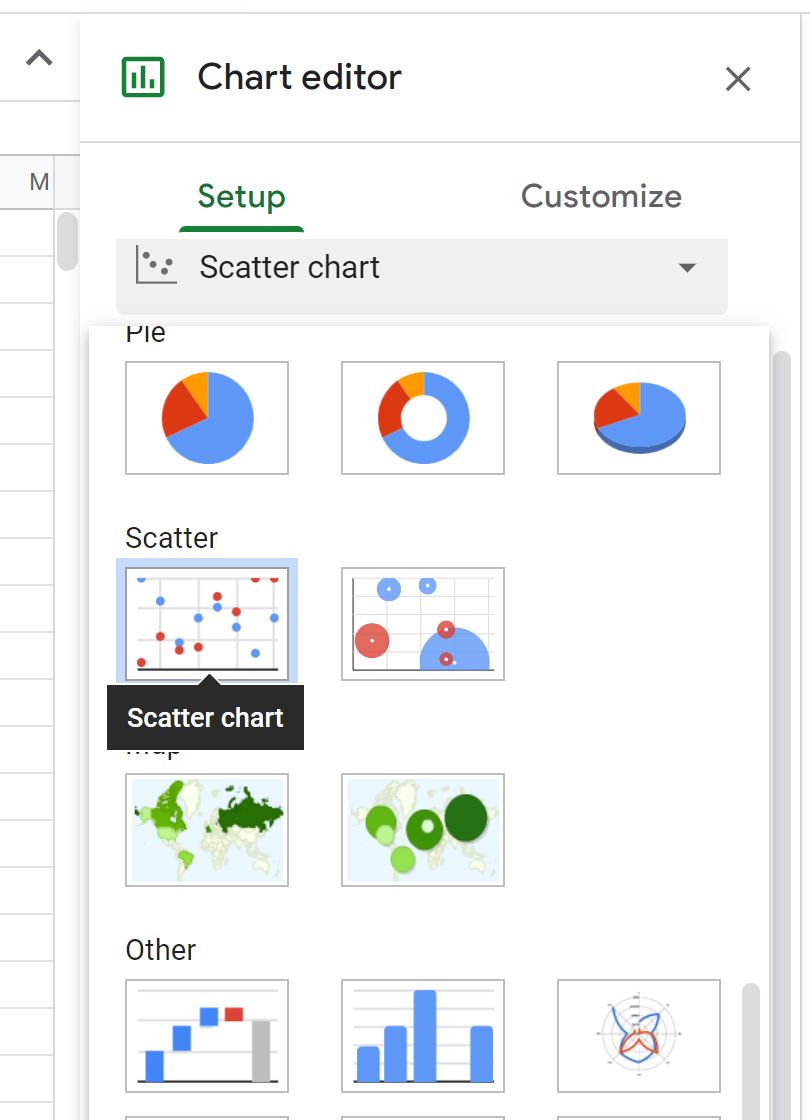The width and height of the screenshot is (810, 1120).
Task: Select the standard pie chart thumbnail
Action: point(207,418)
